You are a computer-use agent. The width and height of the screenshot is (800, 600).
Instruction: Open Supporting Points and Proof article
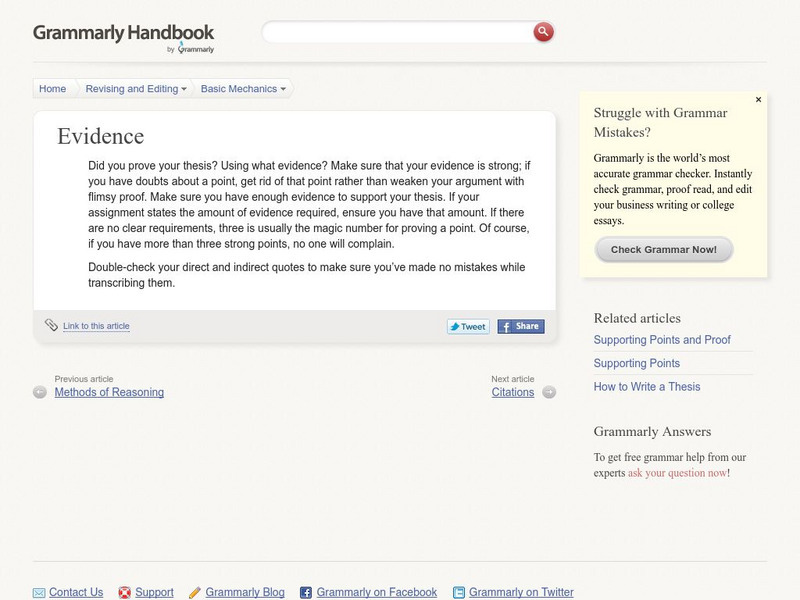pos(662,340)
